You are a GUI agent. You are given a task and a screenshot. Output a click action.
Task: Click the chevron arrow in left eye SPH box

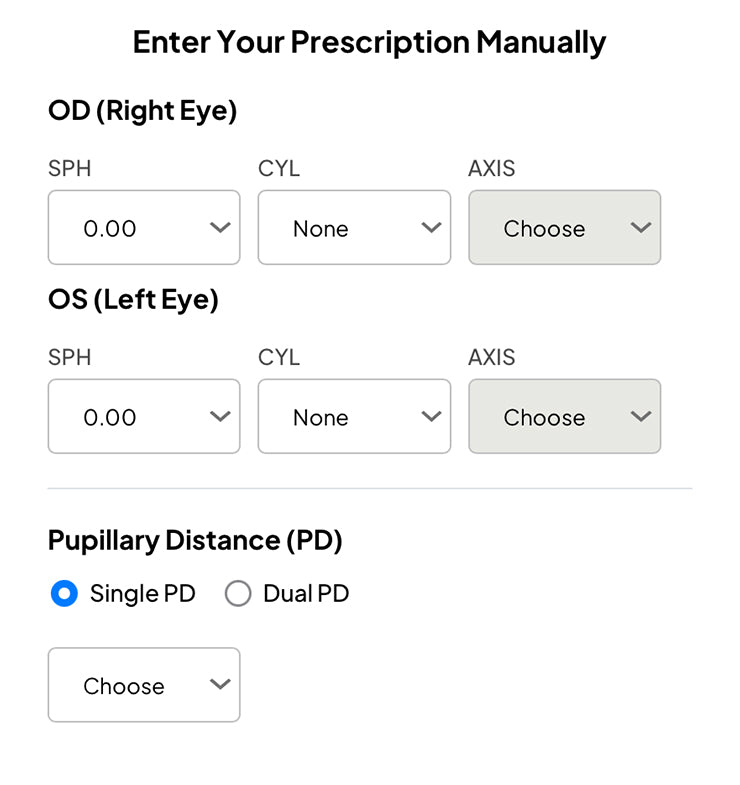coord(220,417)
